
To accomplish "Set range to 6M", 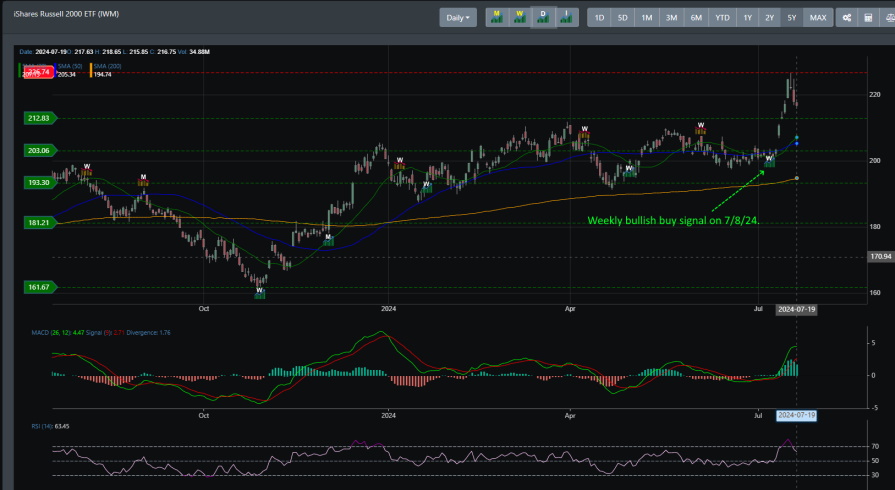I will (x=696, y=18).
